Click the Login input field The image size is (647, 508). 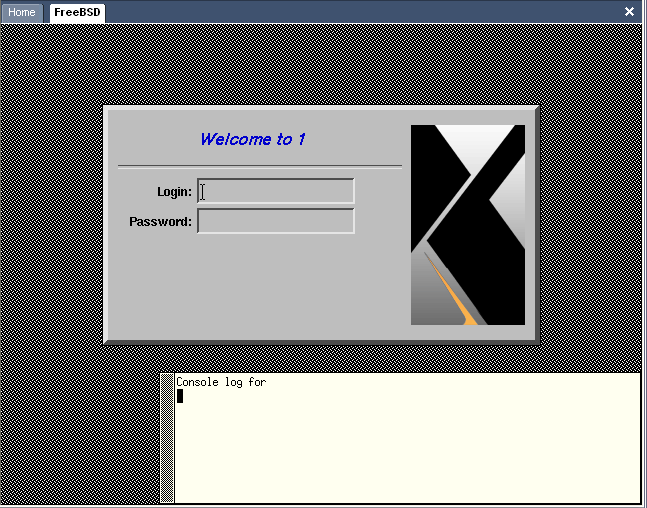(276, 191)
